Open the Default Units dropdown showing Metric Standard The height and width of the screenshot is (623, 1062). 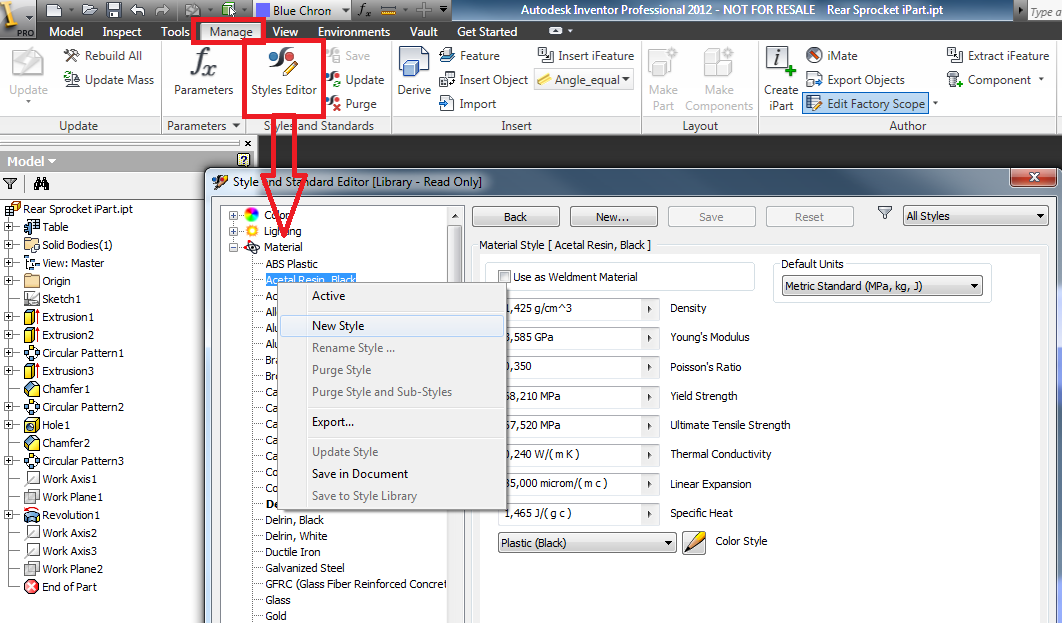(x=880, y=285)
